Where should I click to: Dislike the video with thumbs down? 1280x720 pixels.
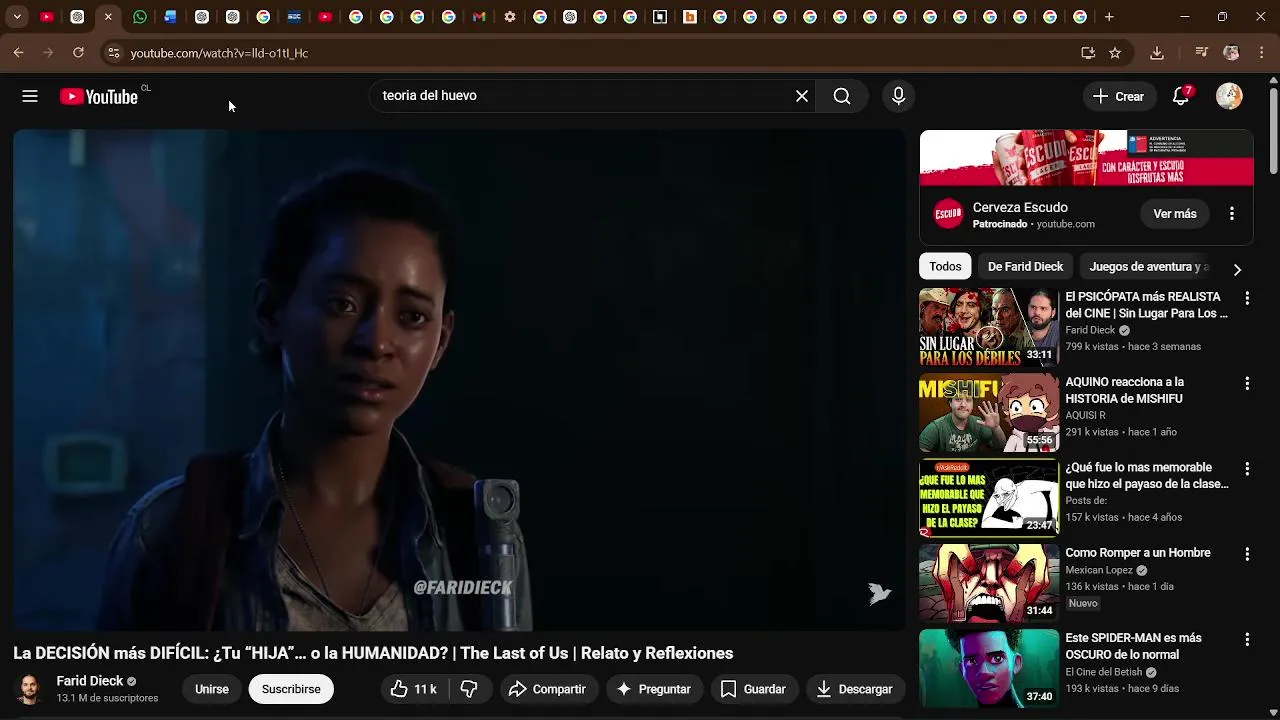pos(469,689)
